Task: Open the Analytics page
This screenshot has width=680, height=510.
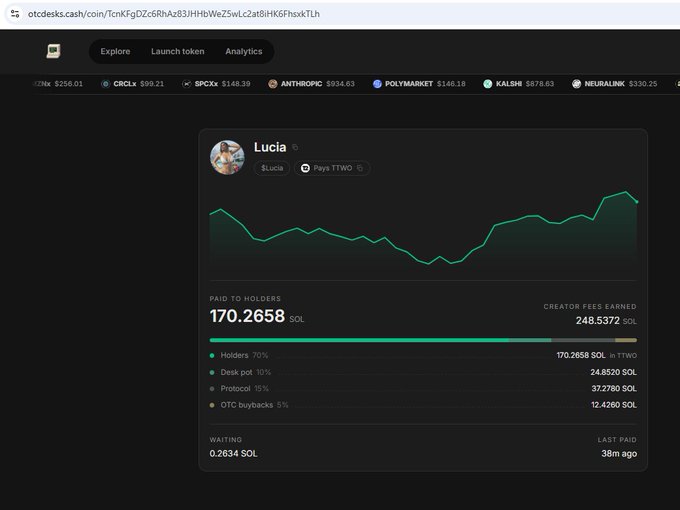Action: [x=244, y=51]
